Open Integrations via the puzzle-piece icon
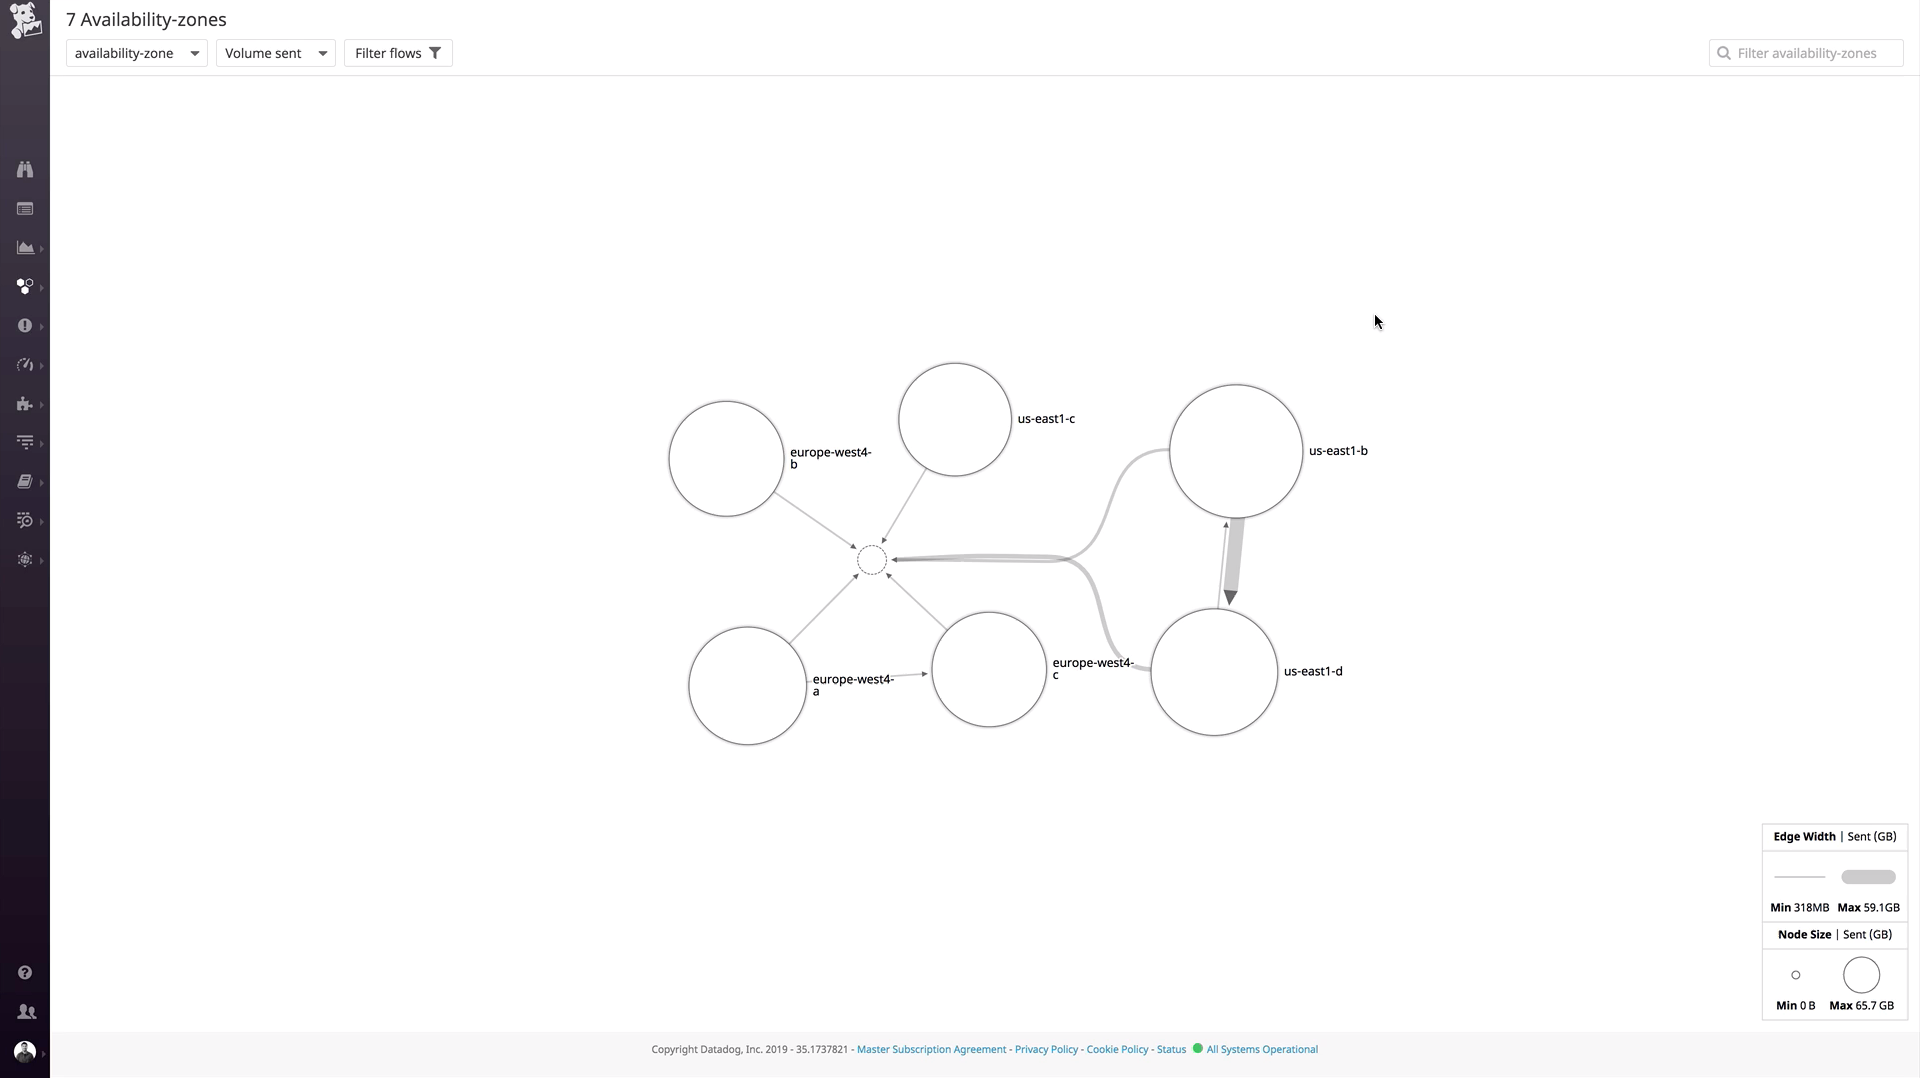Viewport: 1920px width, 1078px height. point(26,404)
